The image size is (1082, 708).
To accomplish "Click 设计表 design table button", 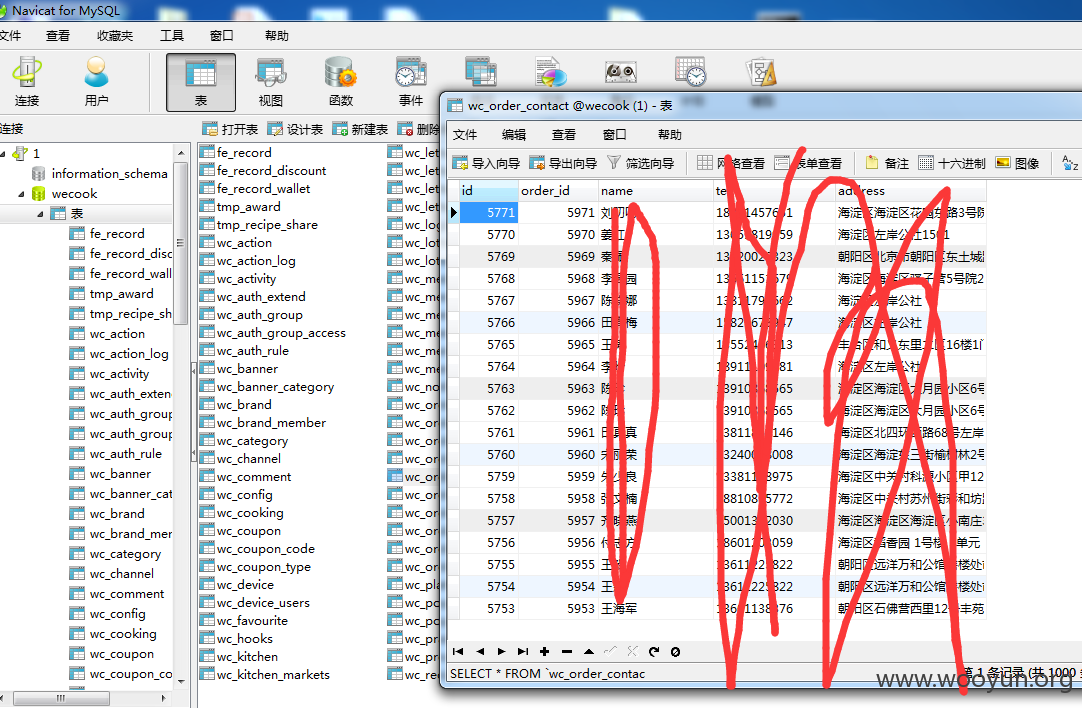I will 295,129.
